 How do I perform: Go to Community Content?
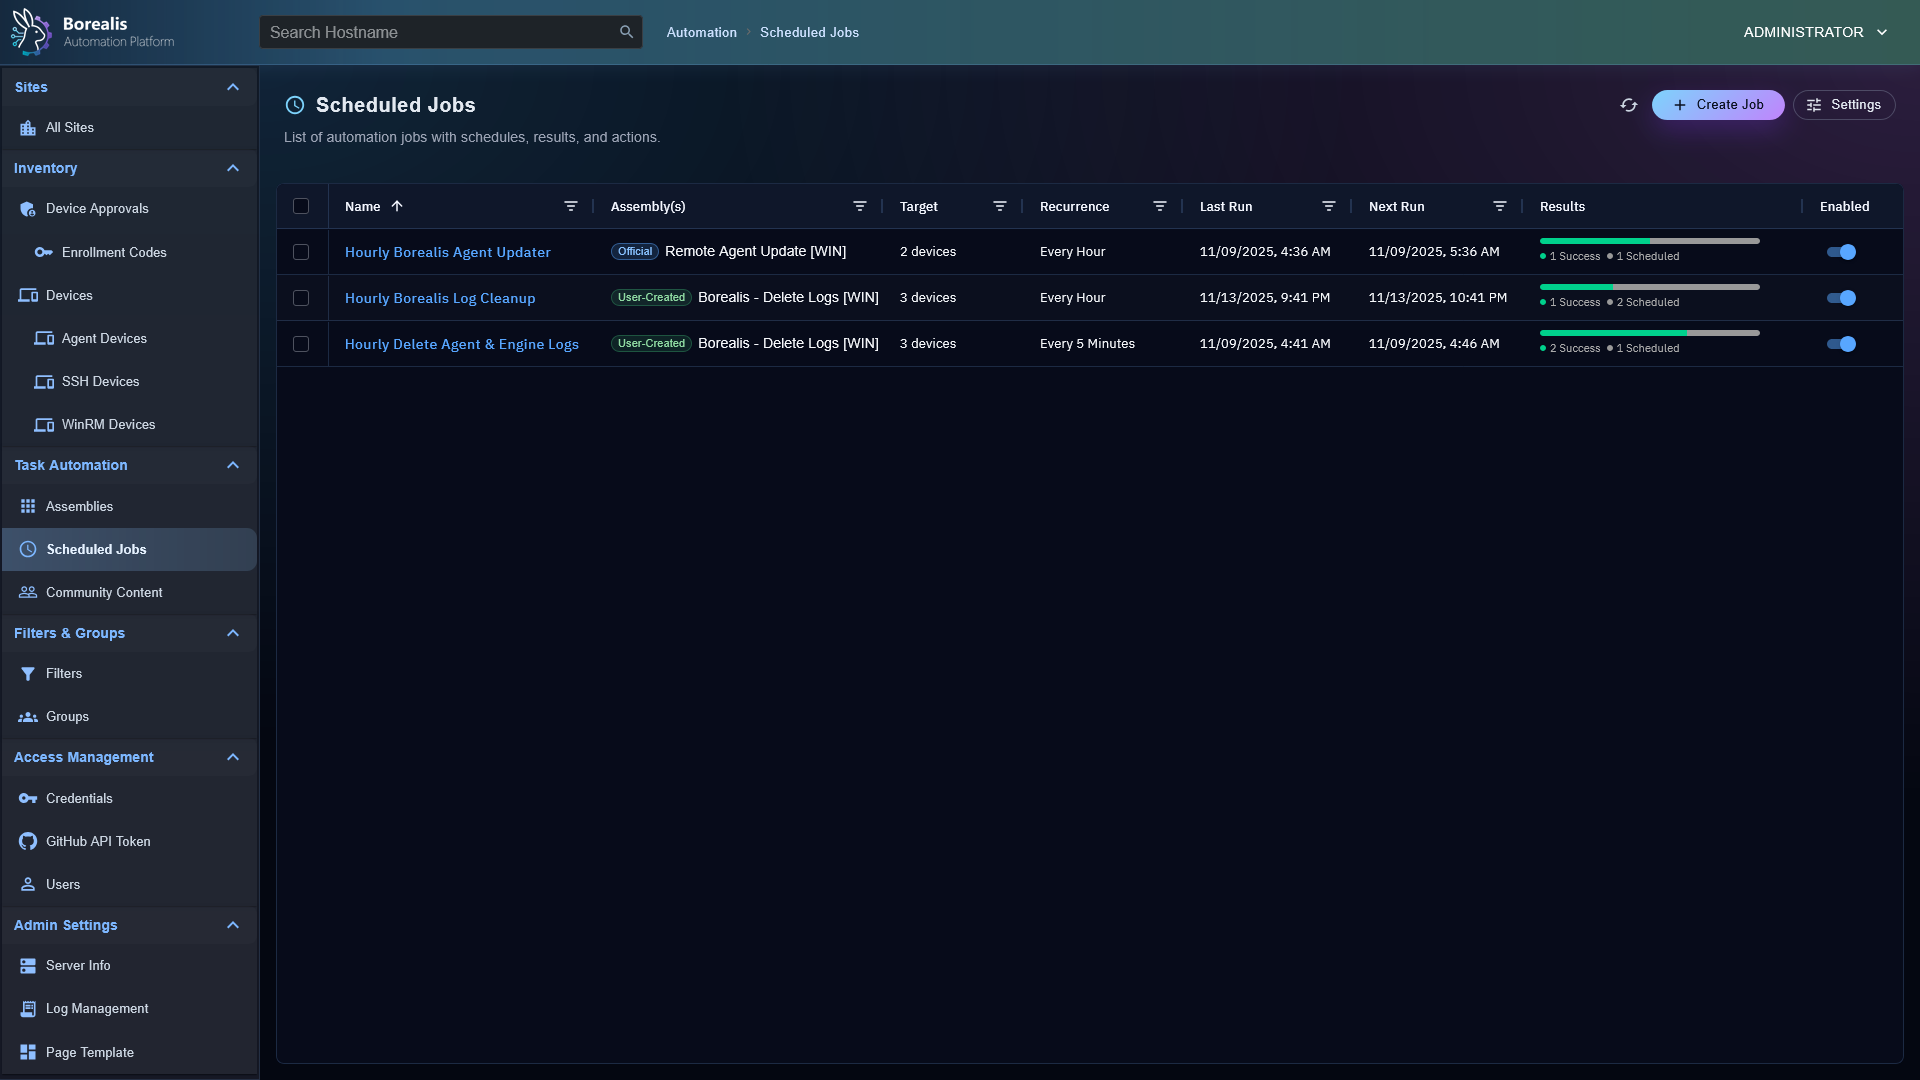point(104,593)
